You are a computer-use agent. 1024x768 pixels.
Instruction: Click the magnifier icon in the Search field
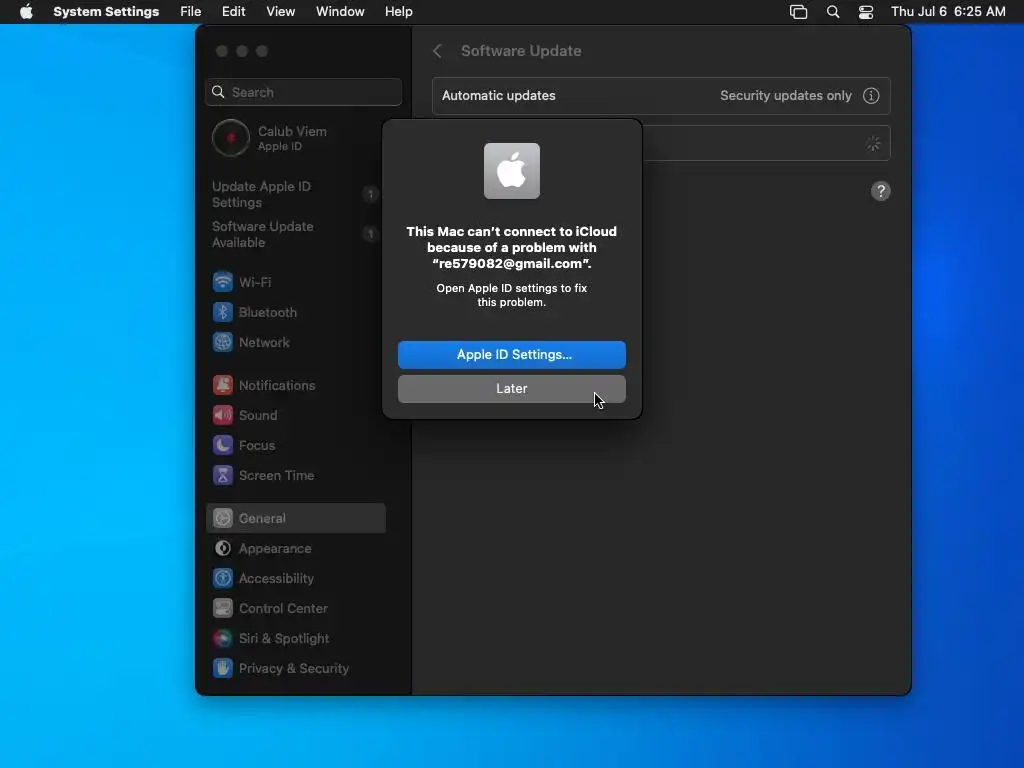pyautogui.click(x=218, y=92)
